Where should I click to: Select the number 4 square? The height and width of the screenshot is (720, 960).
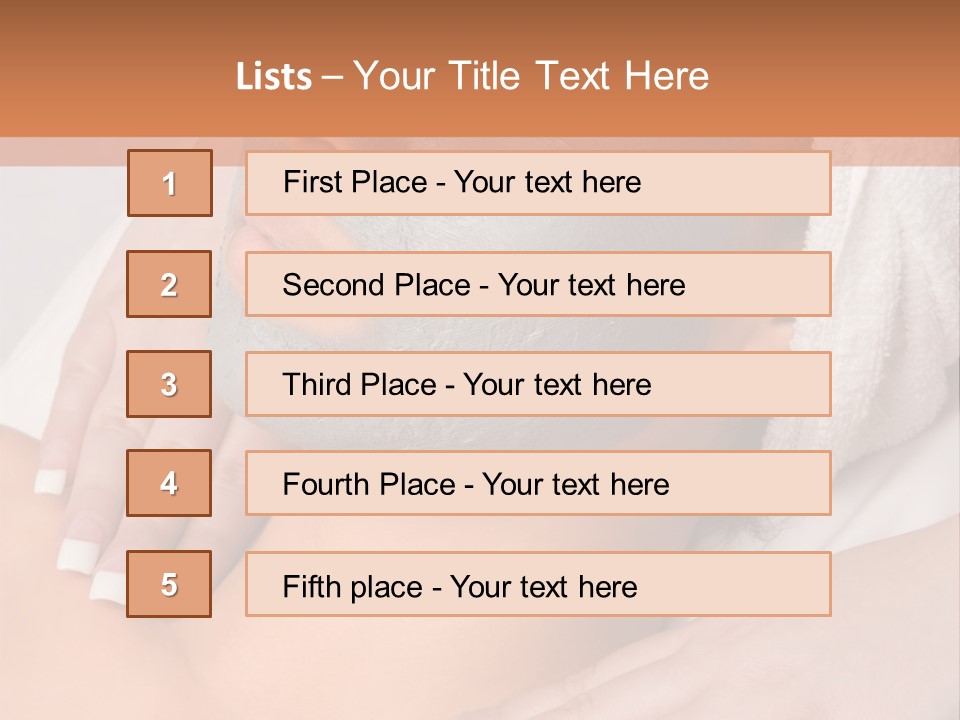[x=169, y=483]
